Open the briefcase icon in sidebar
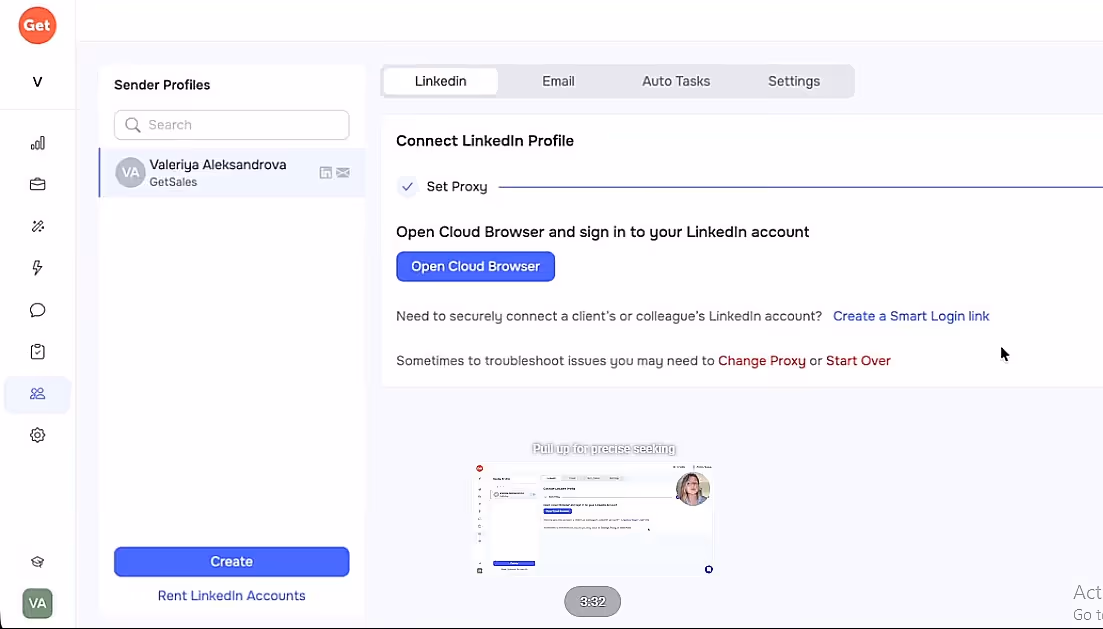1103x629 pixels. point(37,184)
